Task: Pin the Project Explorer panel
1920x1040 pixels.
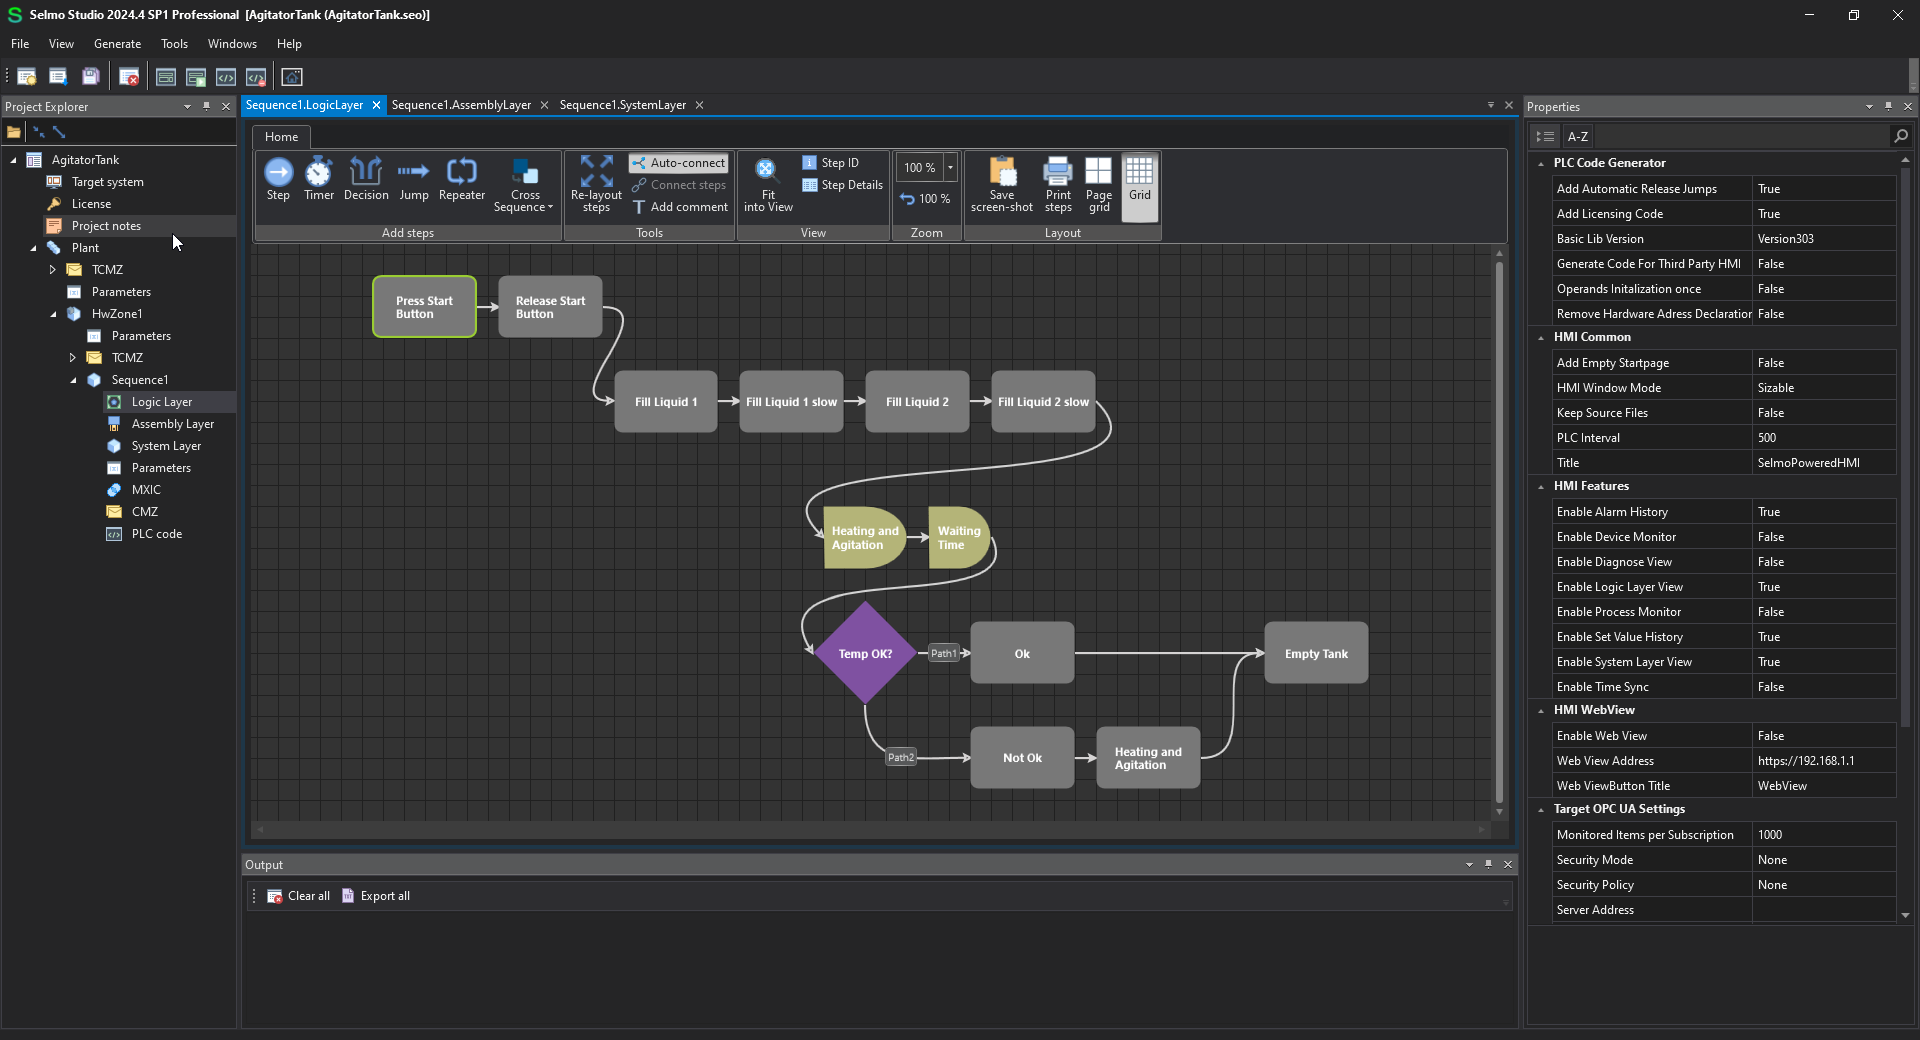Action: pyautogui.click(x=206, y=106)
